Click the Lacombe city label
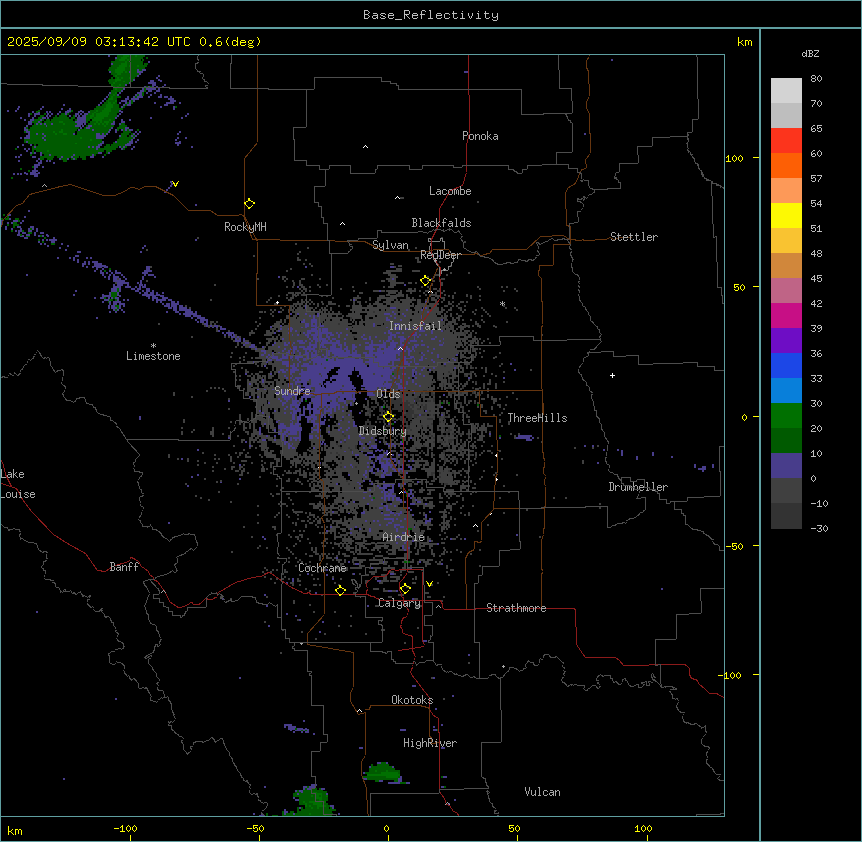 pyautogui.click(x=450, y=191)
